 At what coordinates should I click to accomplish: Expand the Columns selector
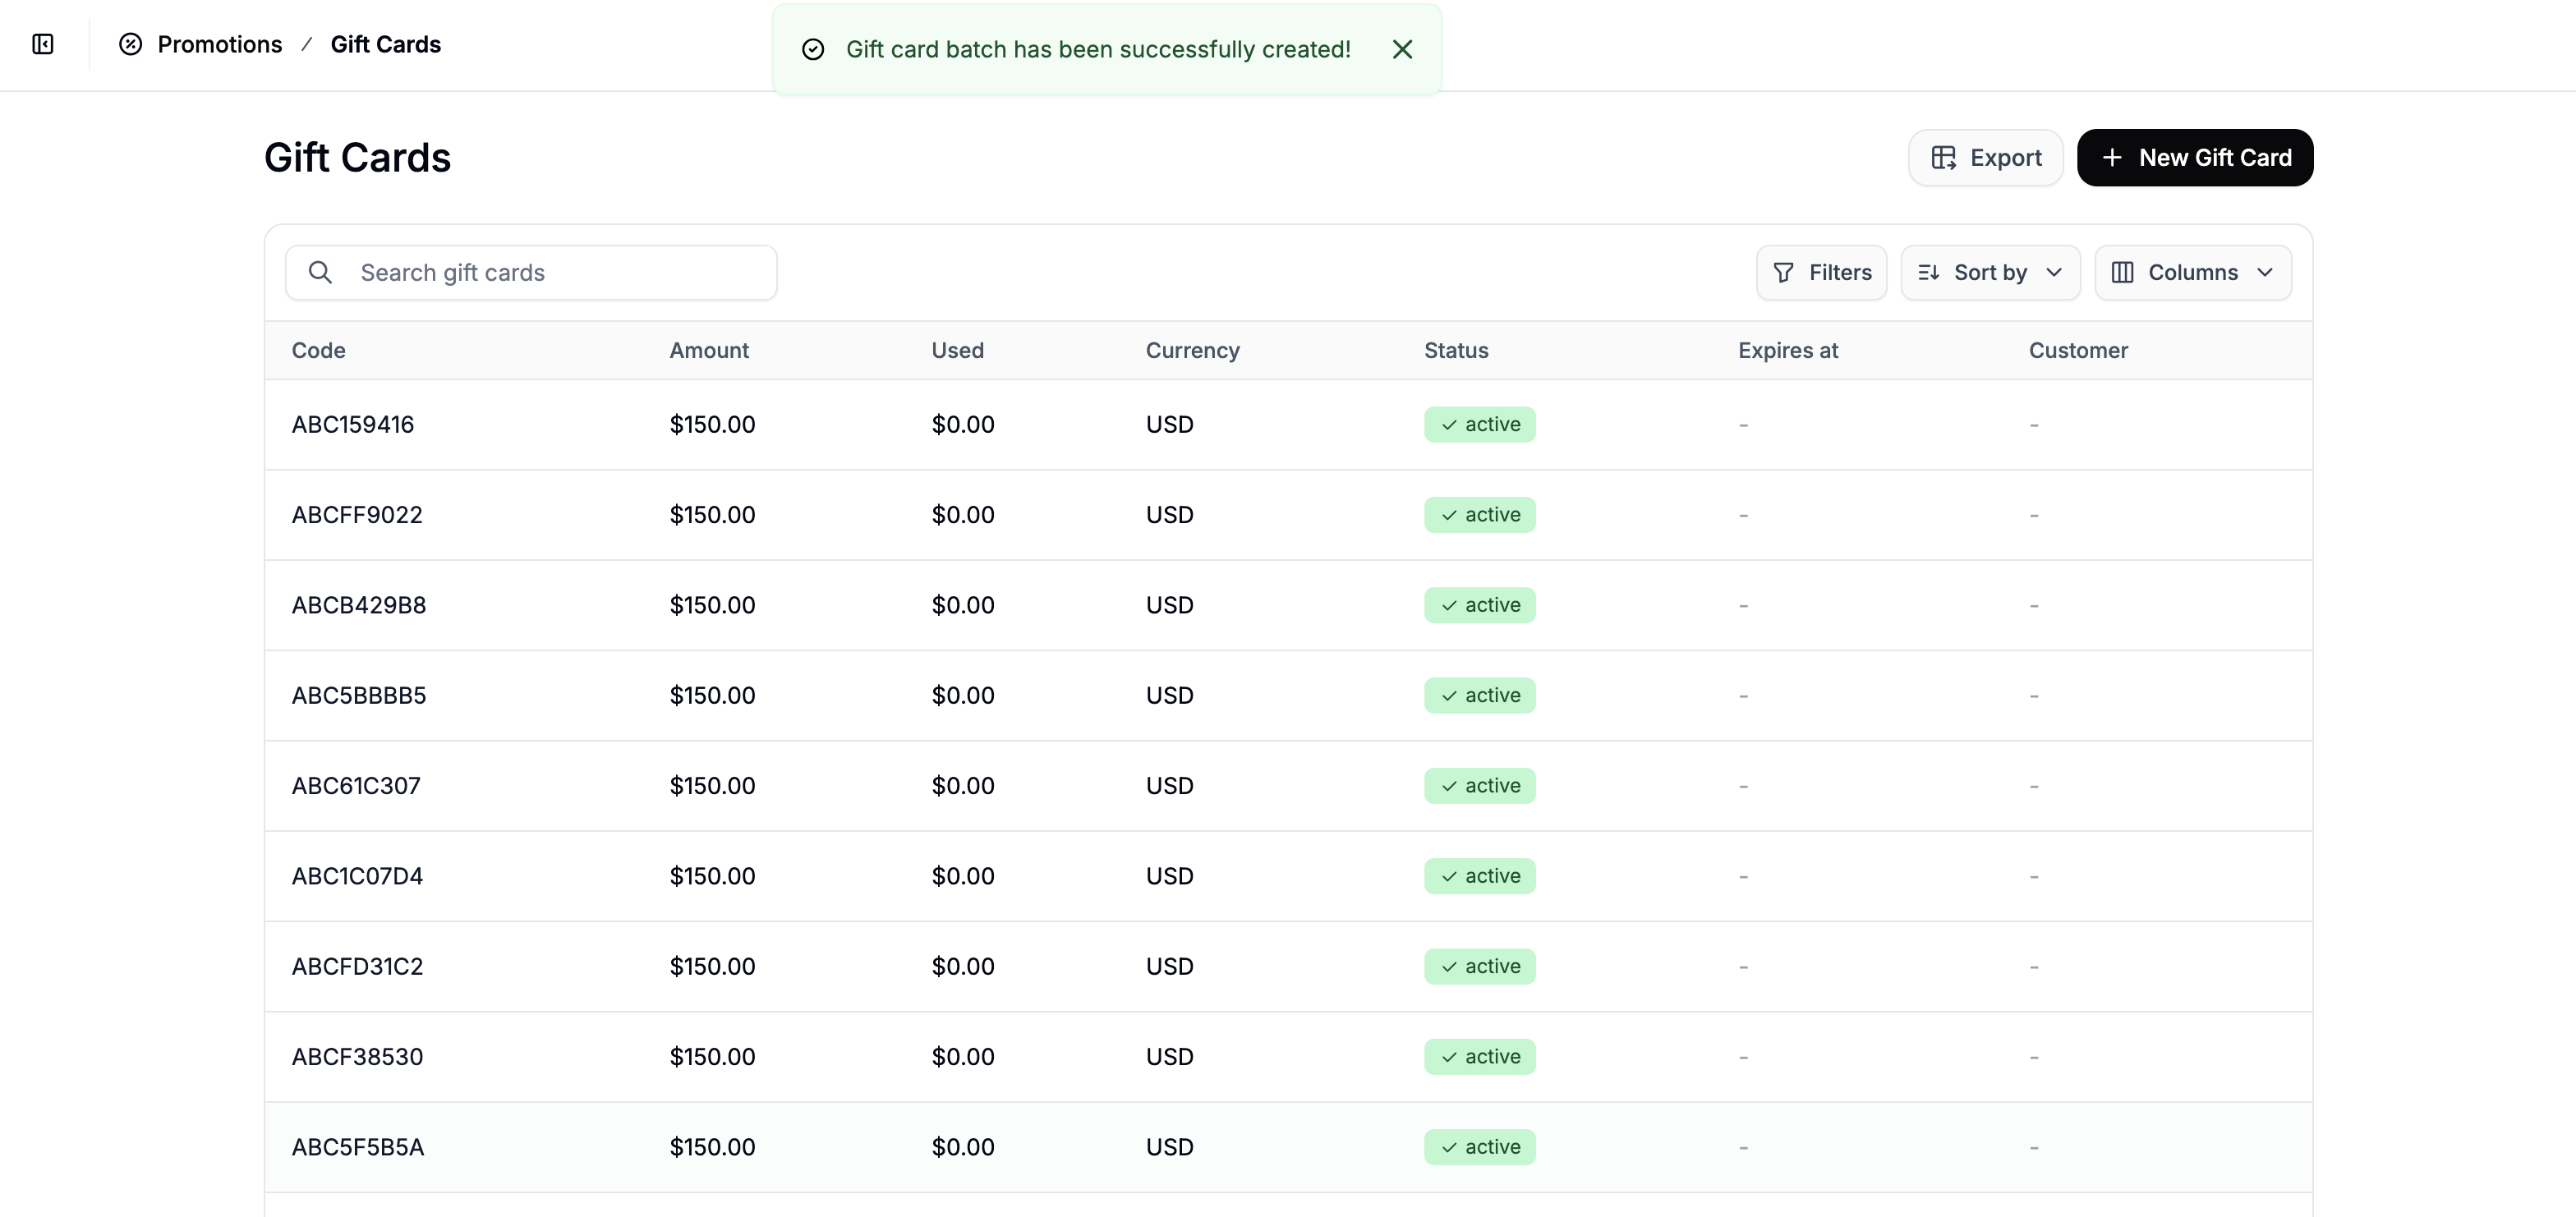coord(2193,272)
